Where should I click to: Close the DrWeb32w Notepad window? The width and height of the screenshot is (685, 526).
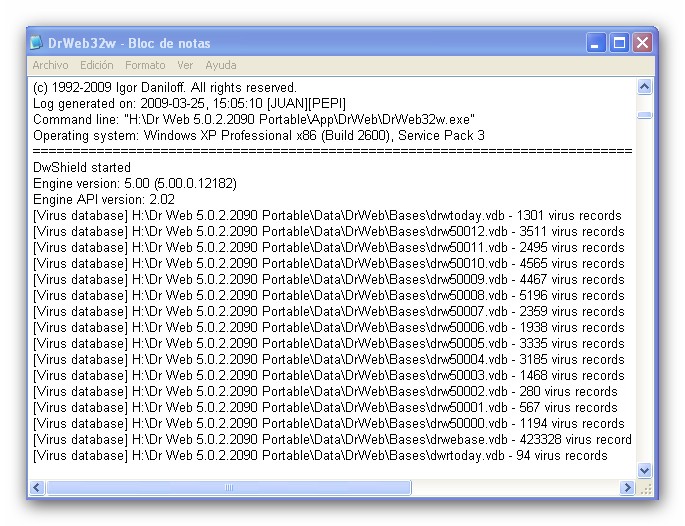[642, 43]
